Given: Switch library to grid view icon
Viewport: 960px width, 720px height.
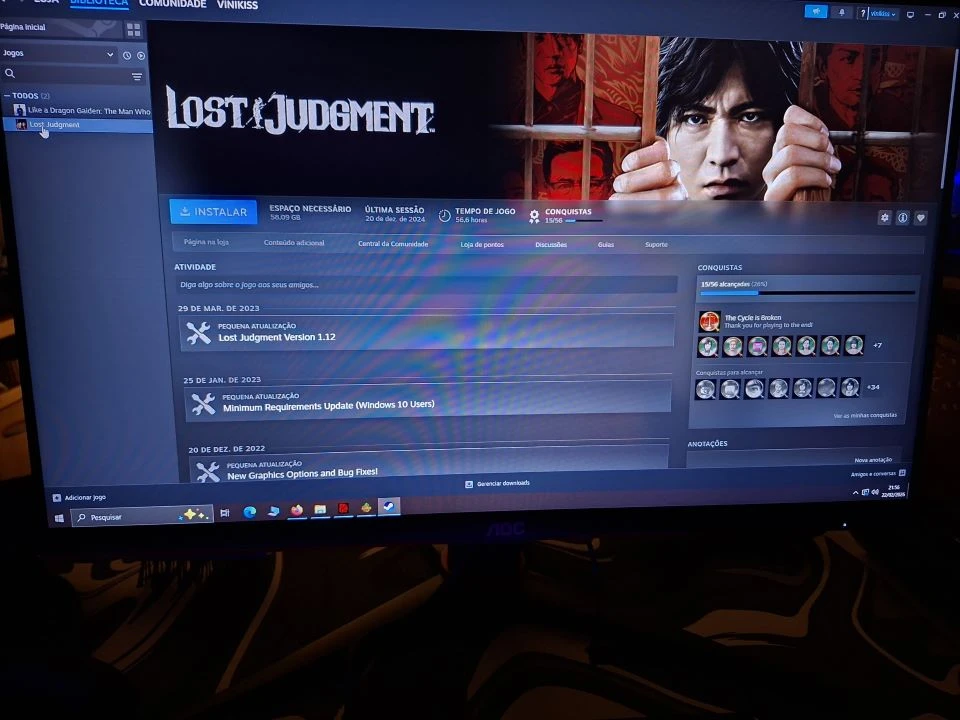Looking at the screenshot, I should point(133,30).
